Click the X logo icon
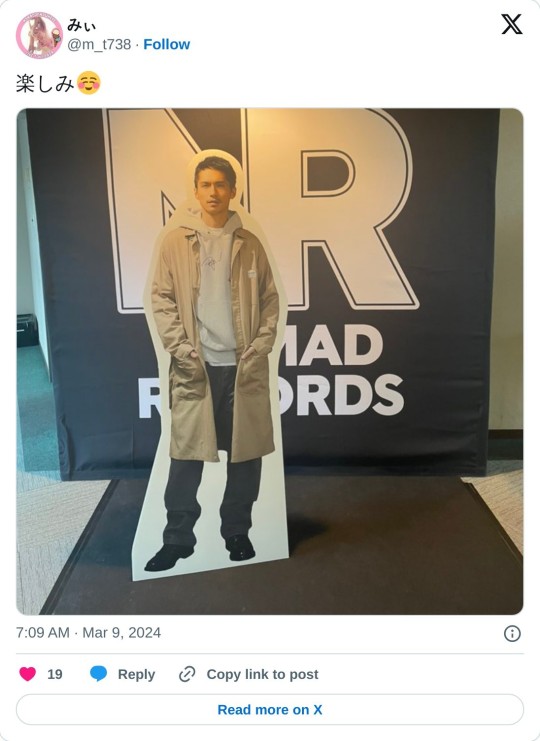 (x=512, y=24)
